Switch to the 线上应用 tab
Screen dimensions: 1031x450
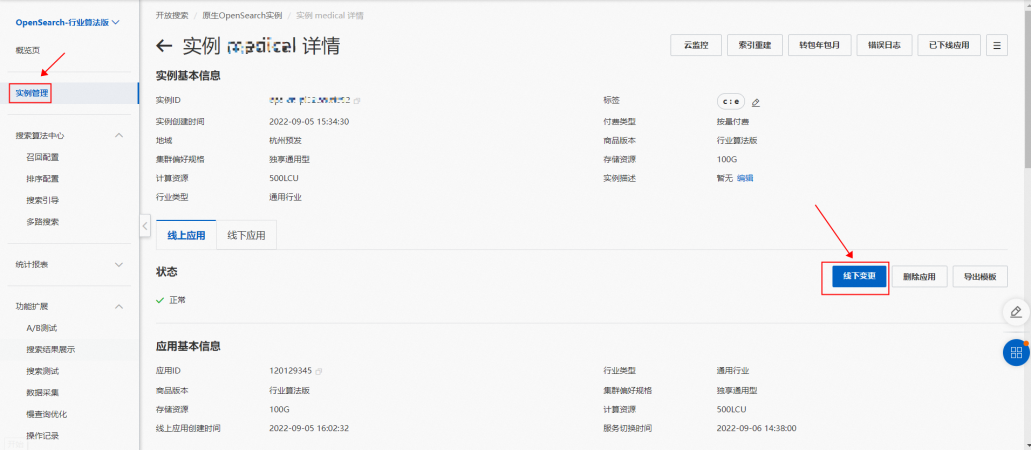186,236
